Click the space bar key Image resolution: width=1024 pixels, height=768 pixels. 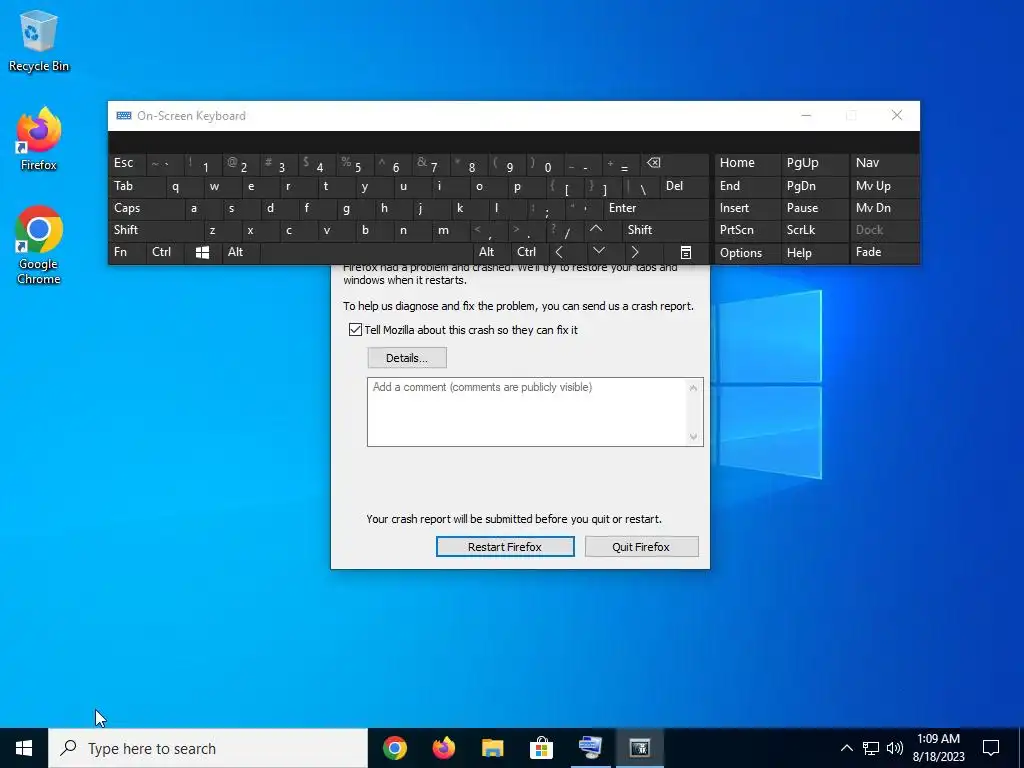coord(366,253)
